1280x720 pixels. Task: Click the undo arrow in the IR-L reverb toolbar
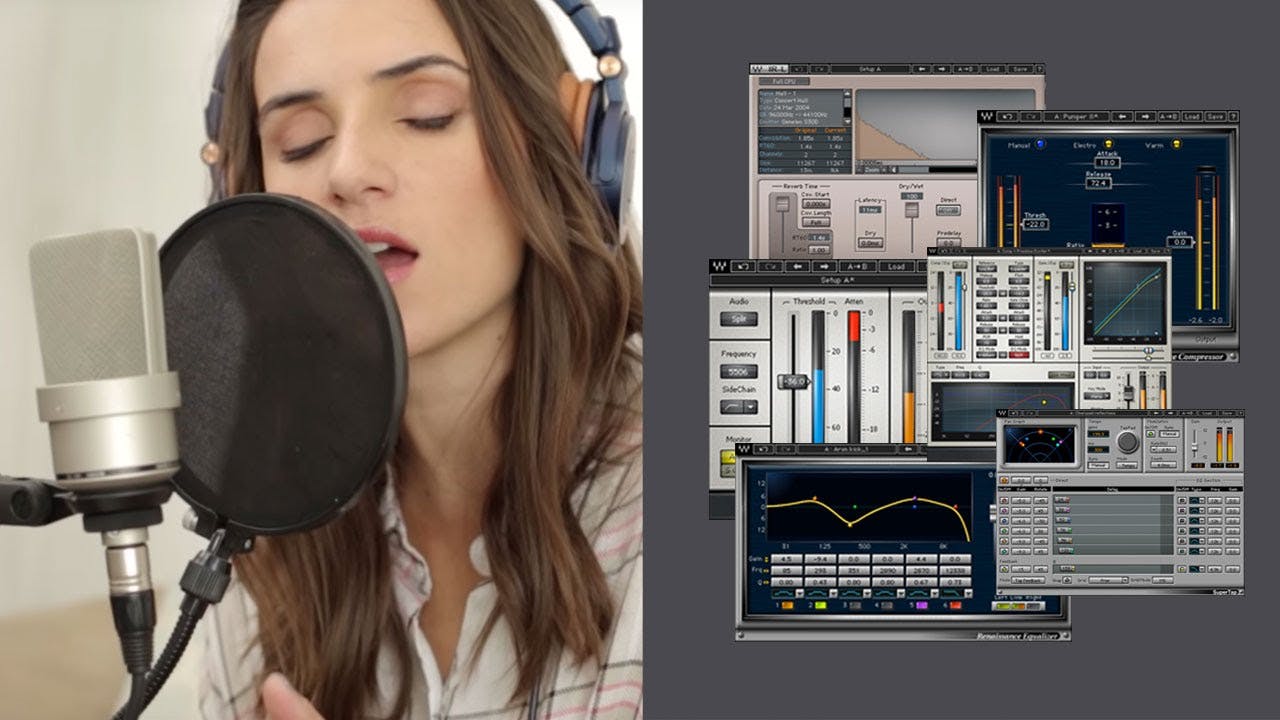(x=800, y=69)
